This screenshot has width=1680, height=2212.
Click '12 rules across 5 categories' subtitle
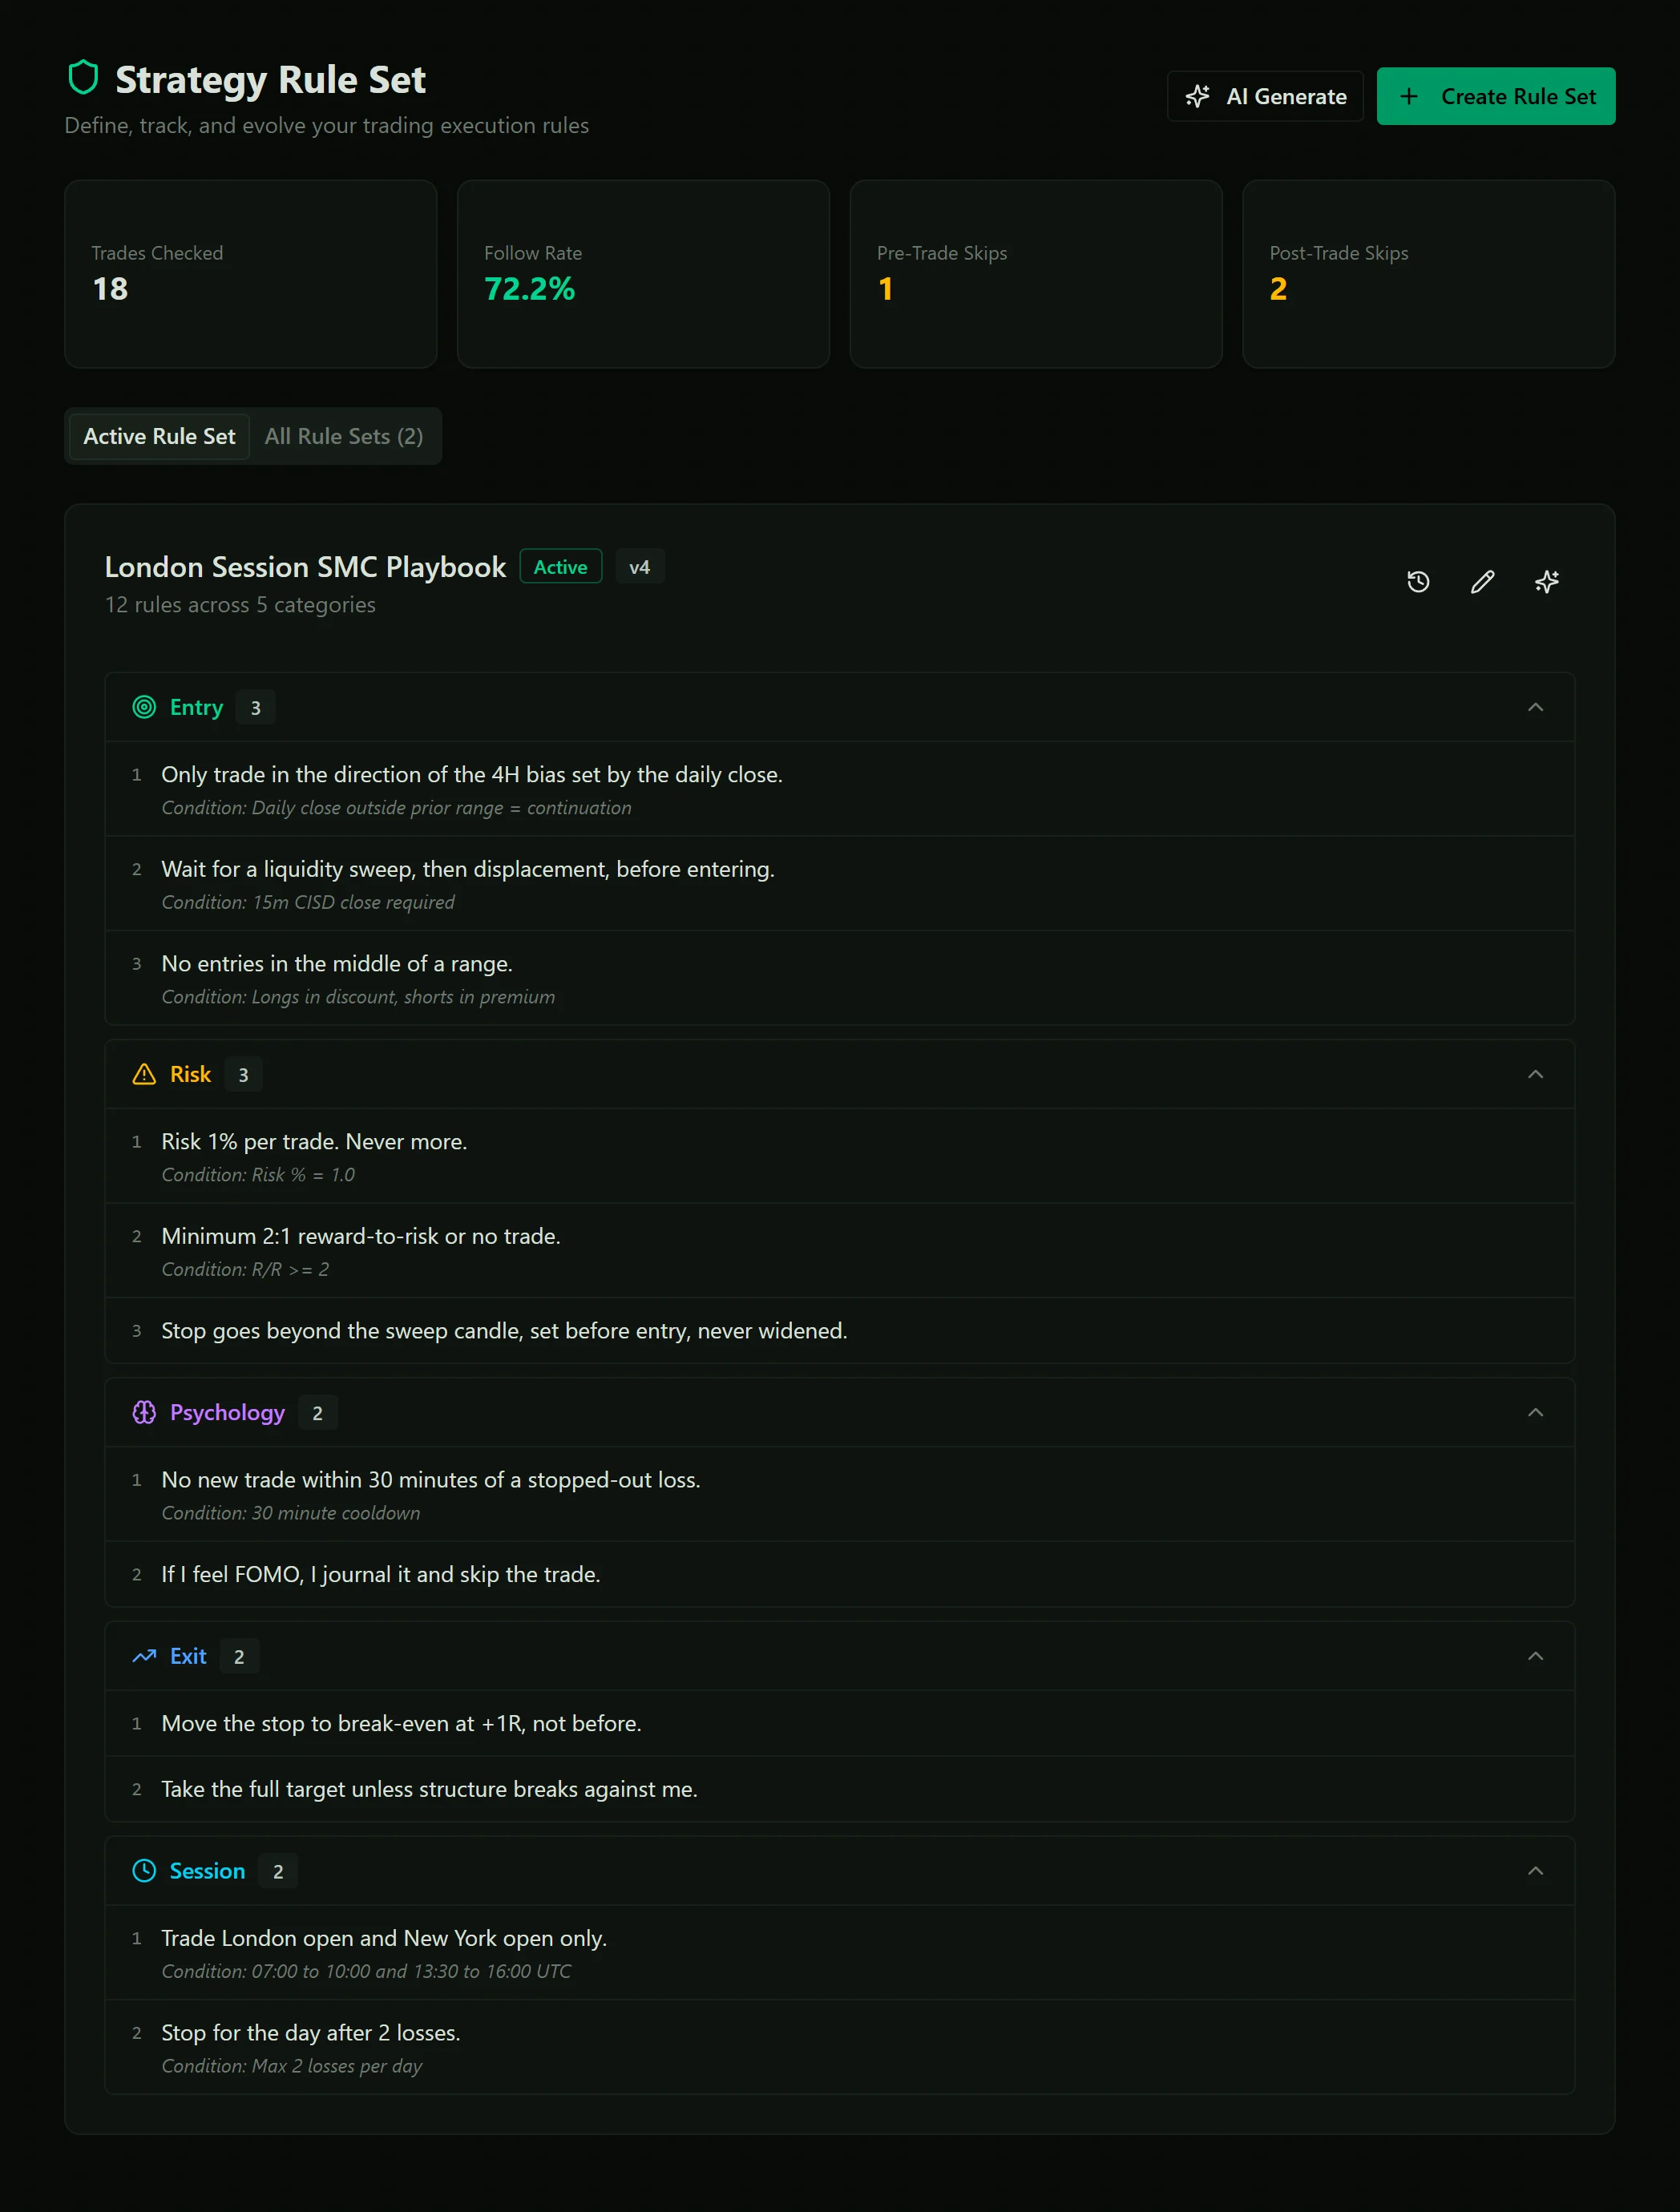pyautogui.click(x=240, y=605)
